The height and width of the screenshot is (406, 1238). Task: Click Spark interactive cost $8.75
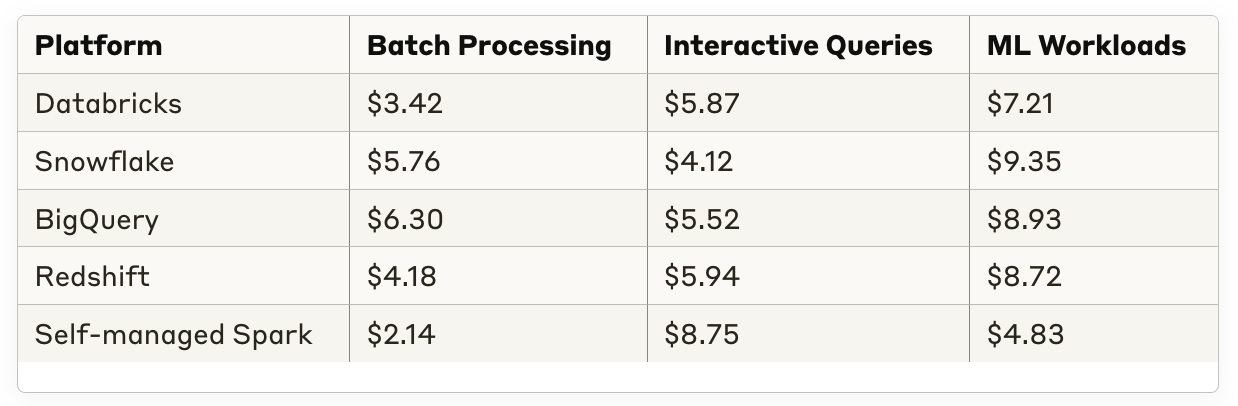[x=701, y=335]
